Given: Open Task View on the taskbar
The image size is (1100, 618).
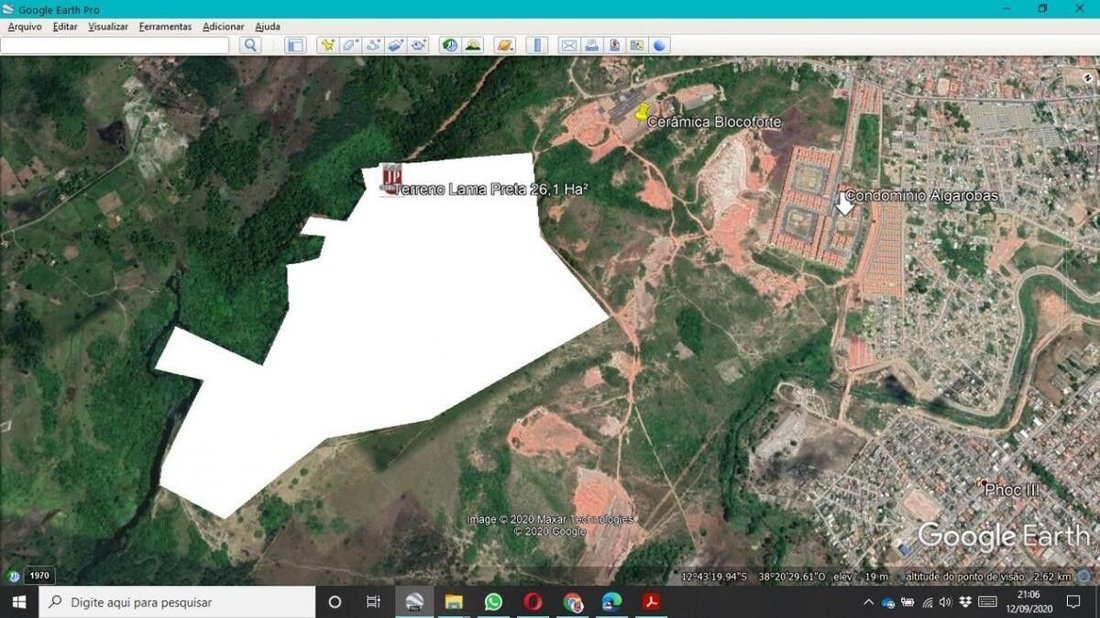Looking at the screenshot, I should 373,602.
